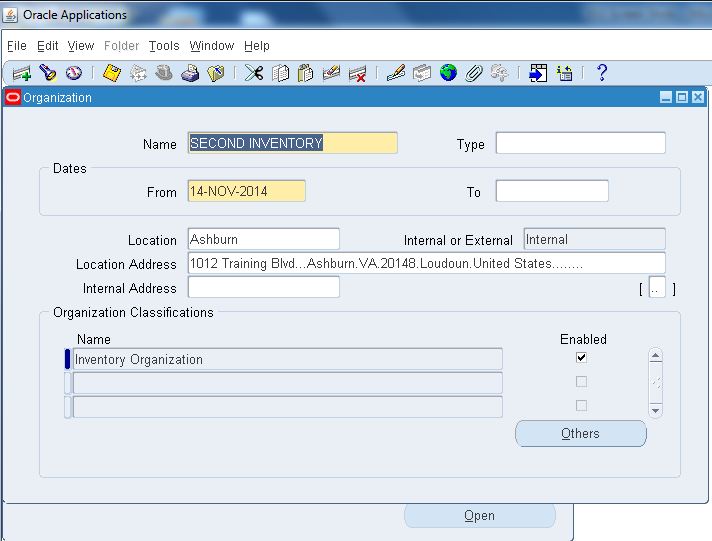Open the Window menu

point(212,46)
